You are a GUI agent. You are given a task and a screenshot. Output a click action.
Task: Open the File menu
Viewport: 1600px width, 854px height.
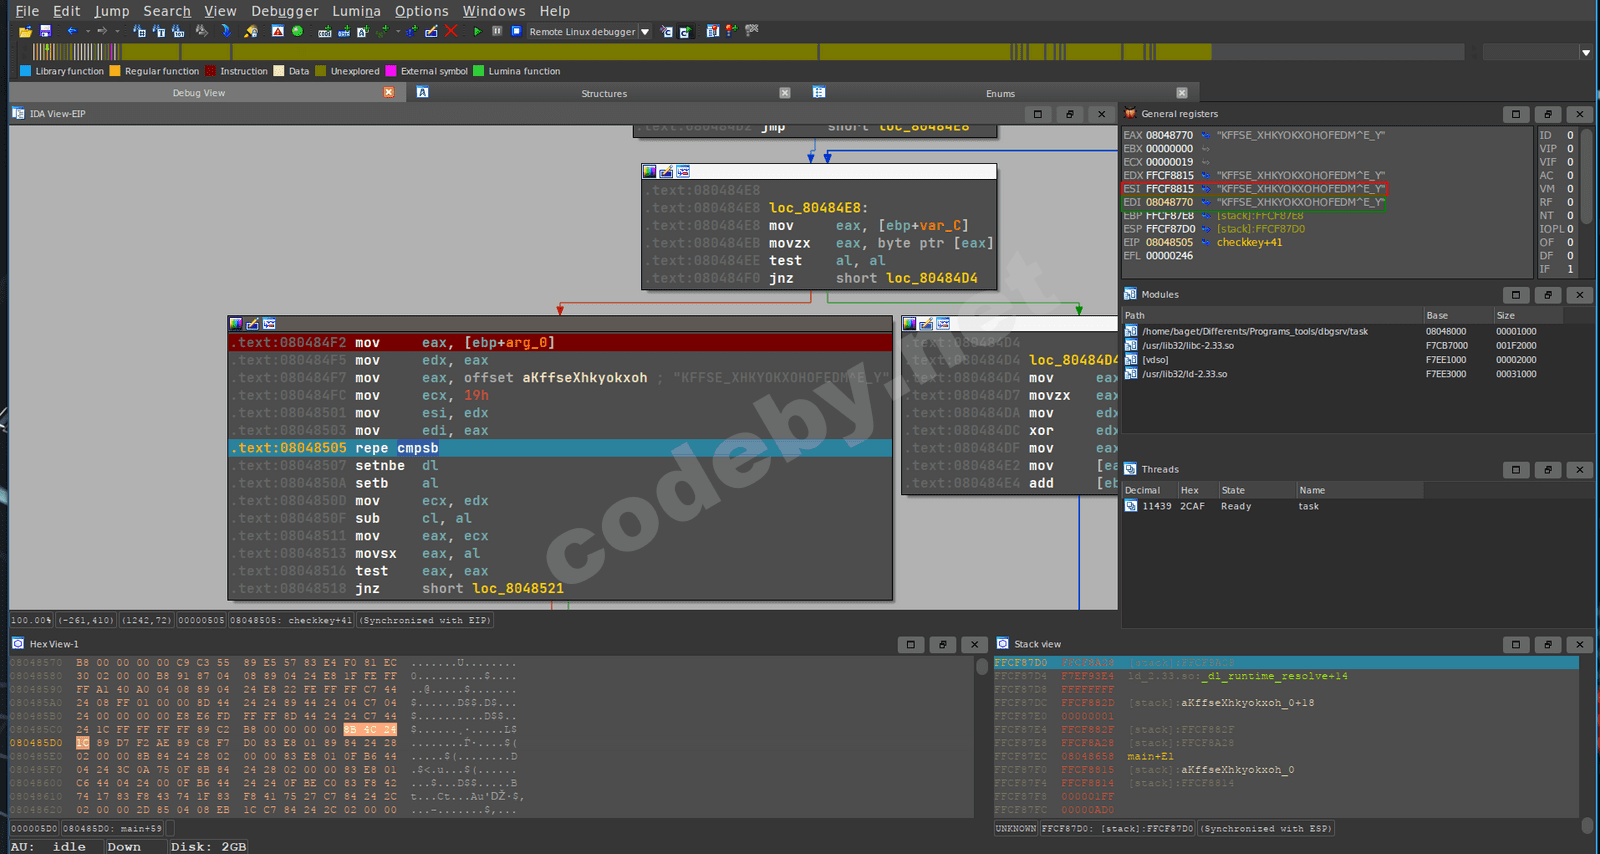coord(27,11)
